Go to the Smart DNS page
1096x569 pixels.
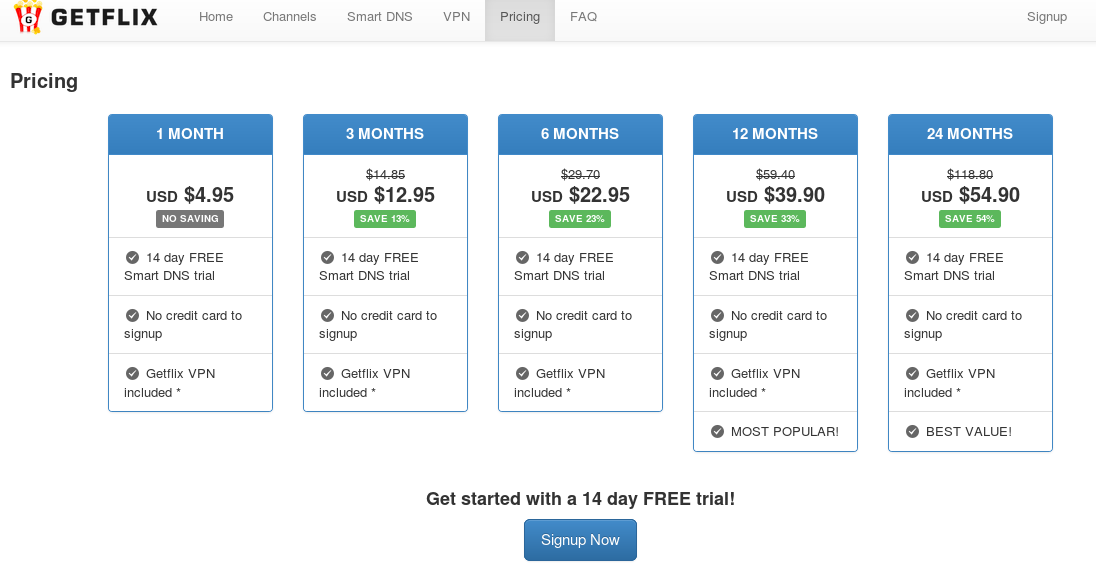[x=380, y=17]
